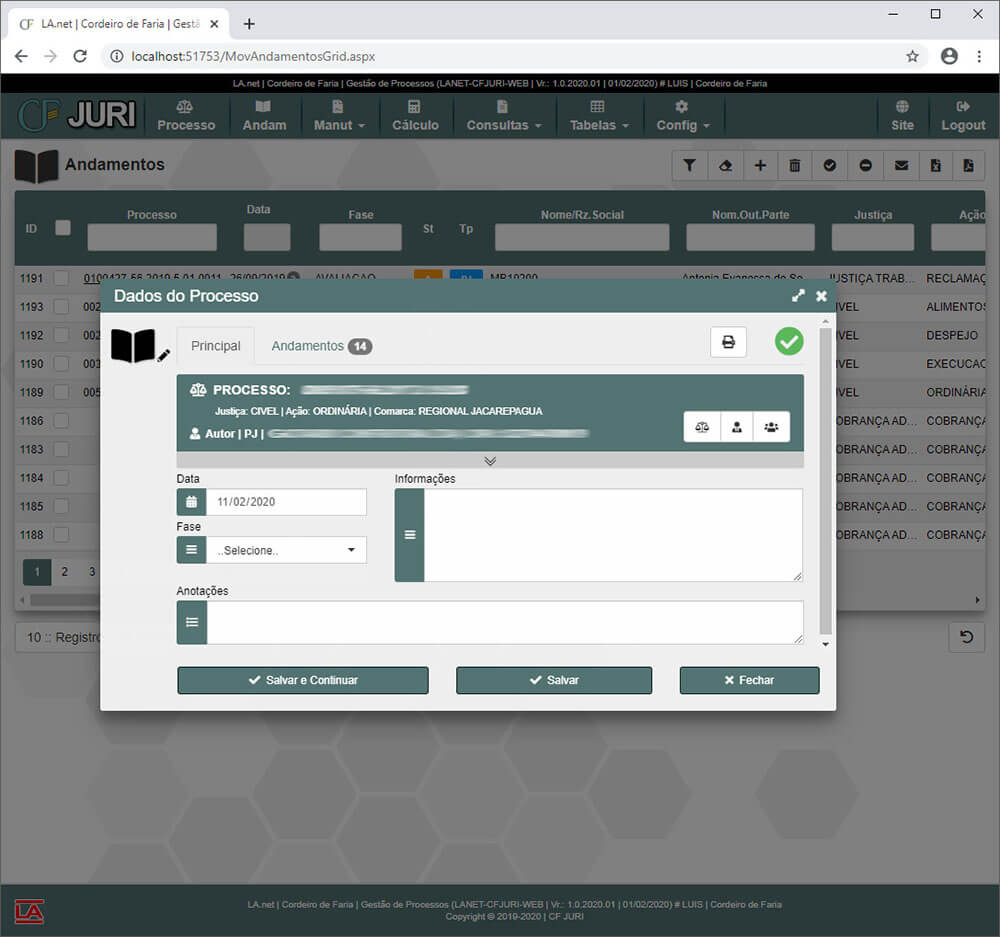Expand process details with the double chevron
This screenshot has height=937, width=1000.
pos(490,461)
